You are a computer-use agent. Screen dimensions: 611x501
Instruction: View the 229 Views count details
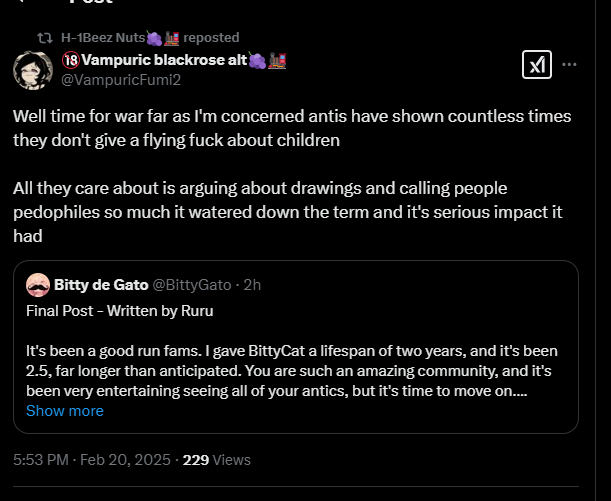tap(217, 460)
